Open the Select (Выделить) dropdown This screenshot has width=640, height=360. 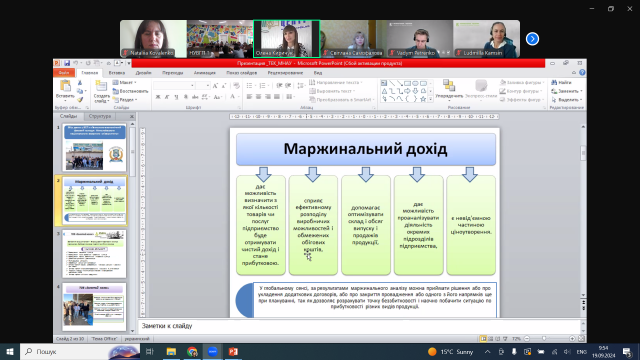[567, 100]
